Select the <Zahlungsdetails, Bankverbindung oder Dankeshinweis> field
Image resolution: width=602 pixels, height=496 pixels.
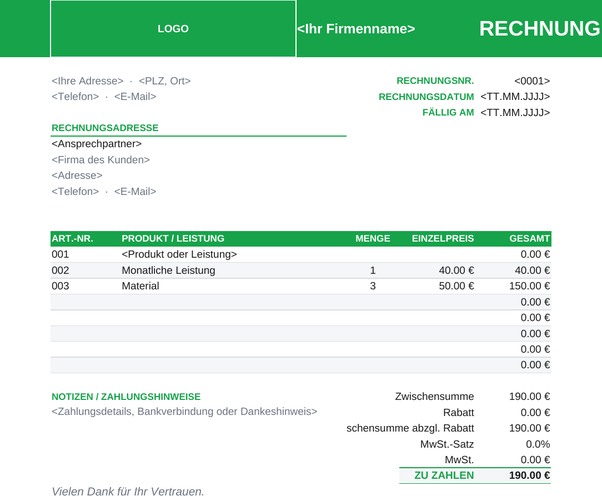[x=184, y=412]
